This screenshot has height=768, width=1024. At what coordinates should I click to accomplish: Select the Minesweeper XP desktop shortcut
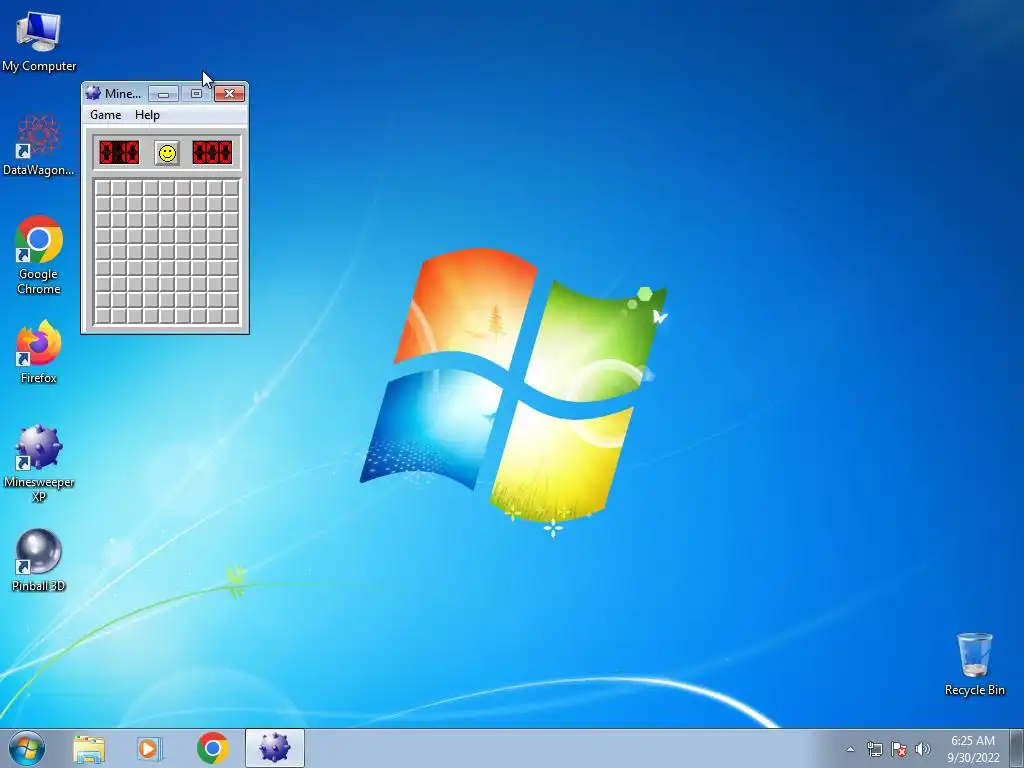point(39,464)
